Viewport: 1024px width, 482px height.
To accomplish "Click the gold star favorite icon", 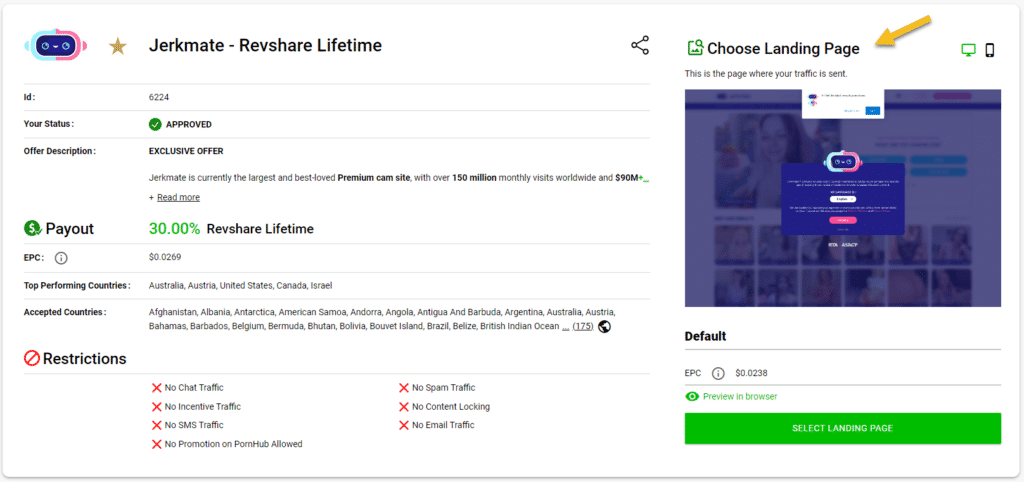I will [117, 46].
